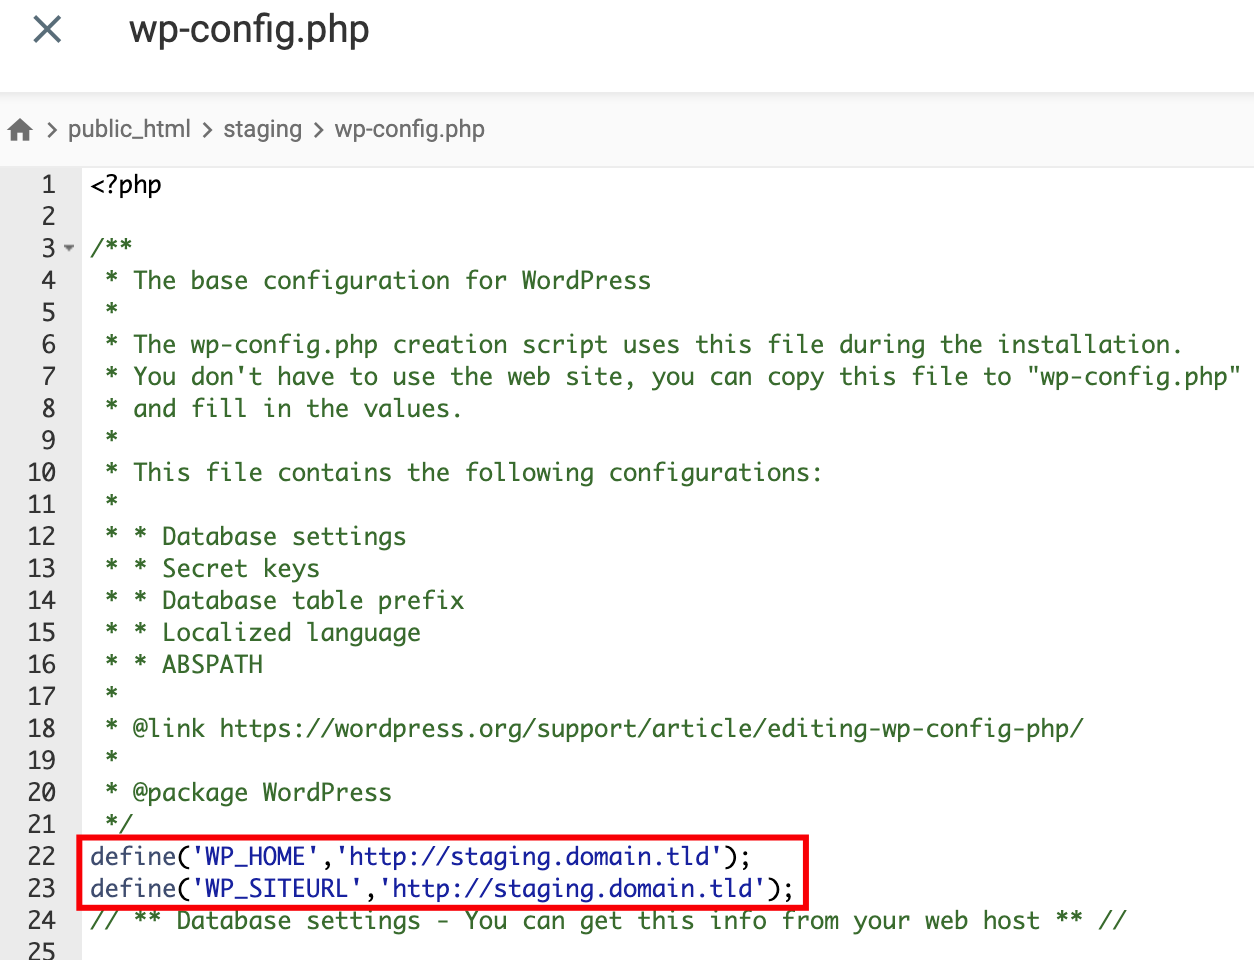Click the wp-config.php title at top
Image resolution: width=1254 pixels, height=960 pixels.
(249, 29)
